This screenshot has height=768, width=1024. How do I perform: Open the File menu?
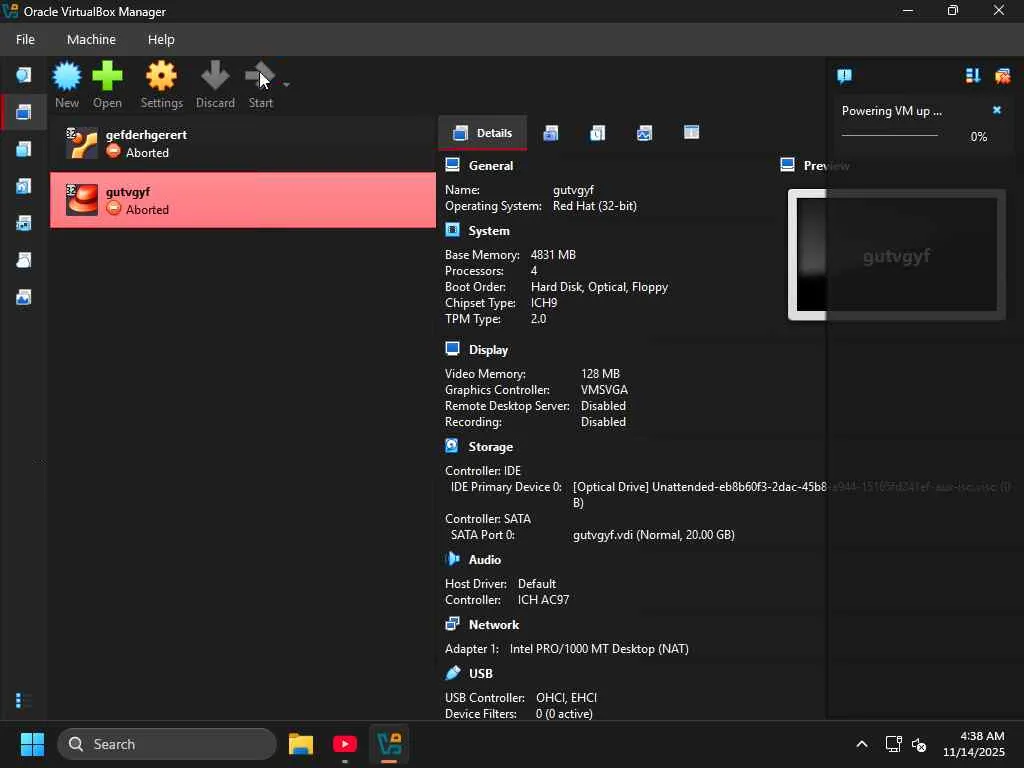coord(25,40)
